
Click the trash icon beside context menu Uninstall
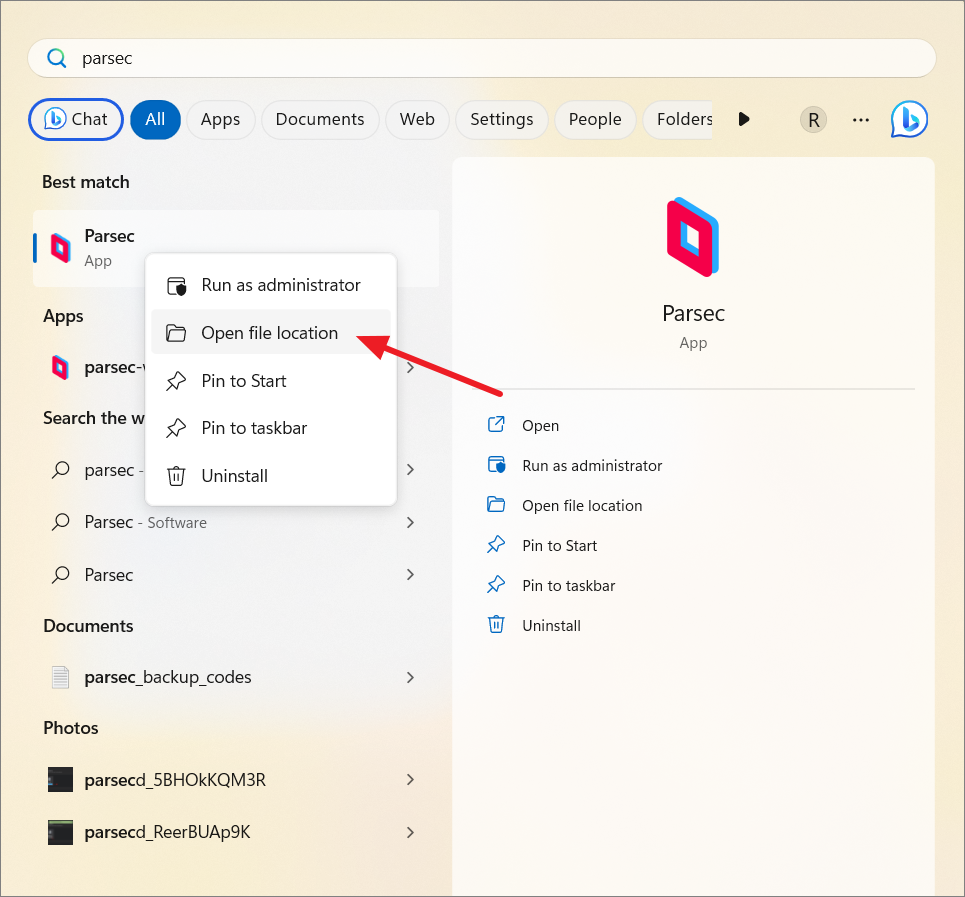(x=176, y=476)
